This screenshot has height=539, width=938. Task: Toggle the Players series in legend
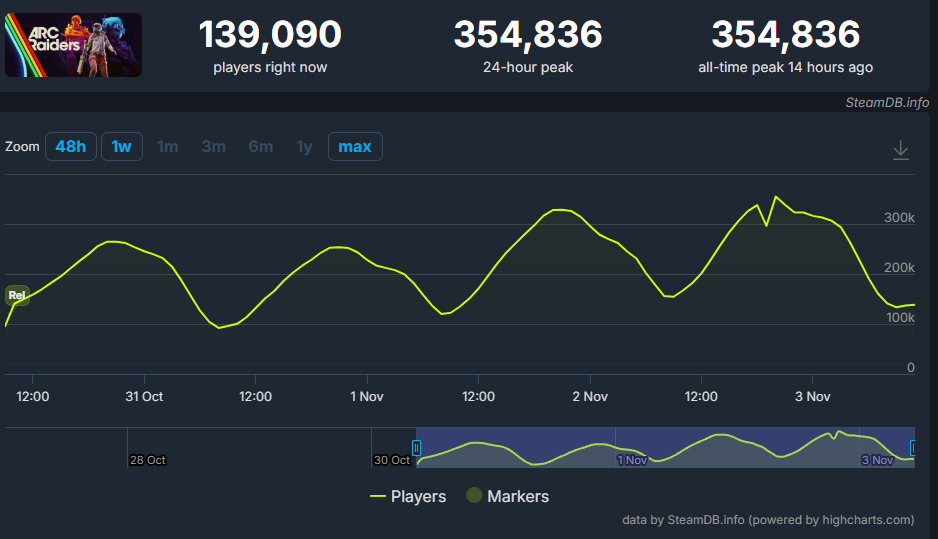408,496
